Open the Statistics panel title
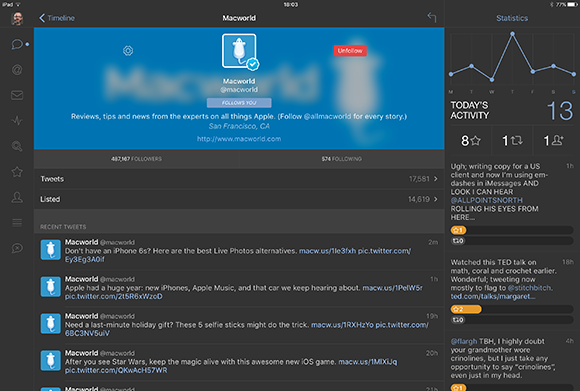The width and height of the screenshot is (580, 391). tap(512, 18)
